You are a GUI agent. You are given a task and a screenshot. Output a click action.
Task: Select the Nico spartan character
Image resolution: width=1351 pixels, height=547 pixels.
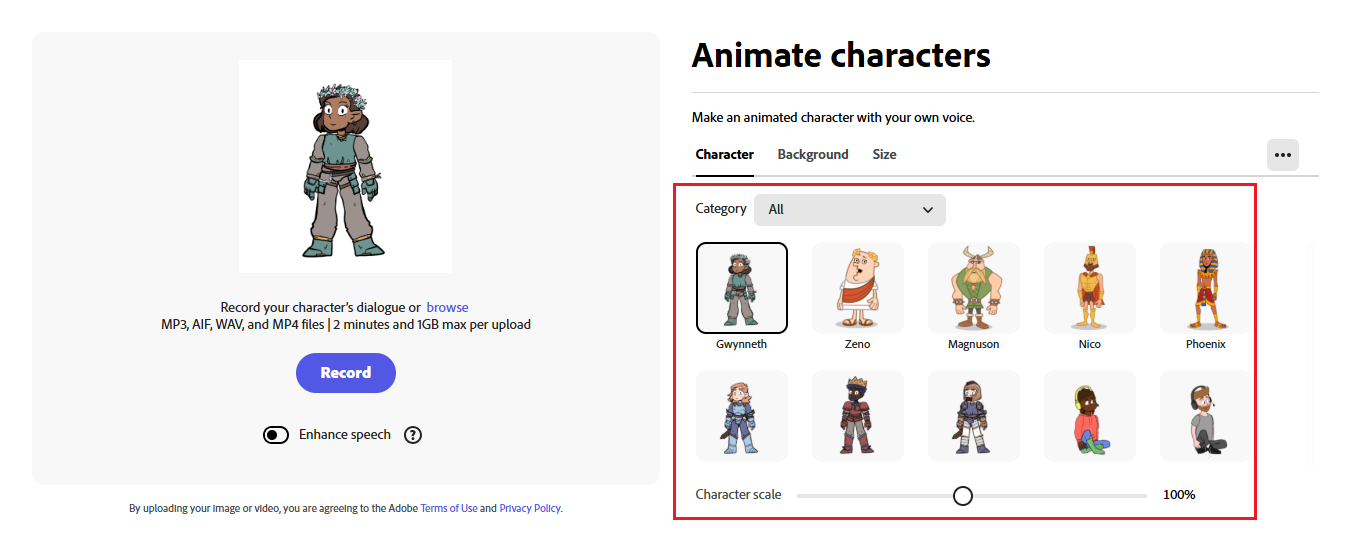click(1089, 288)
